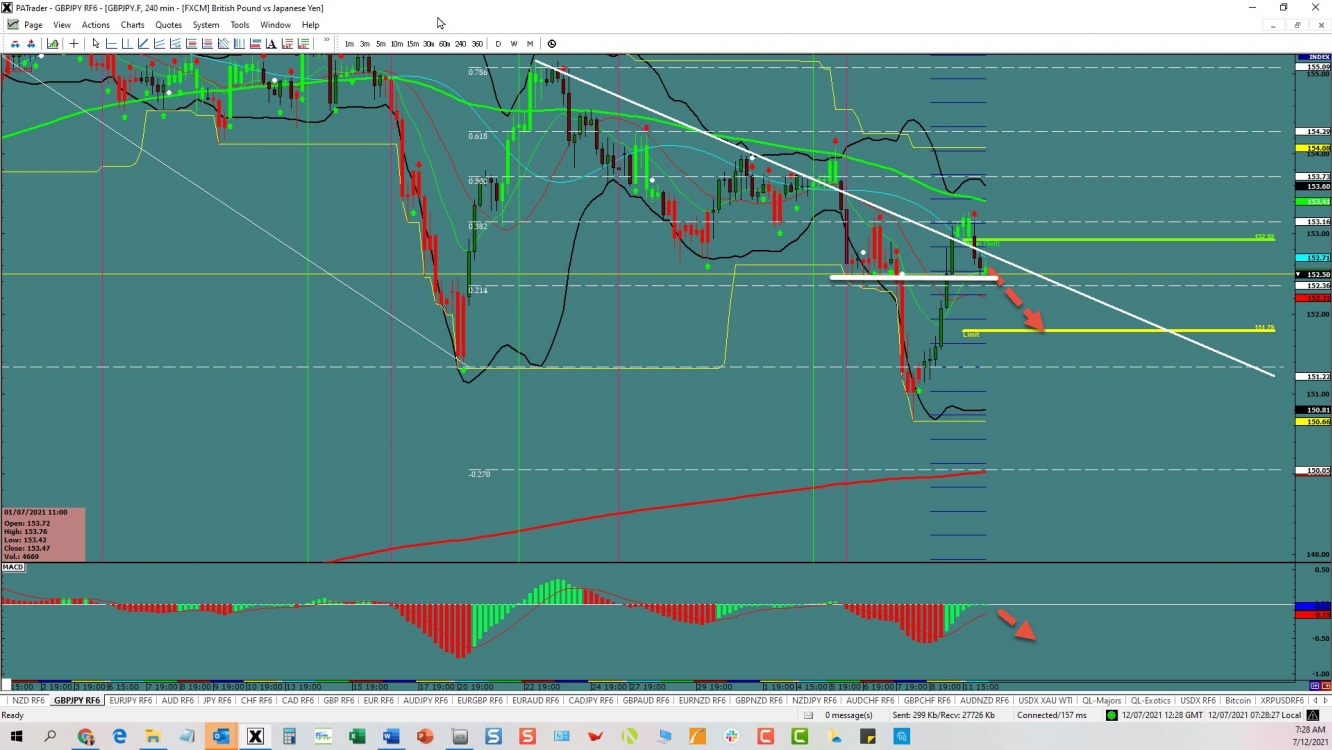Click the MACD indicator label
This screenshot has height=750, width=1332.
coord(13,567)
